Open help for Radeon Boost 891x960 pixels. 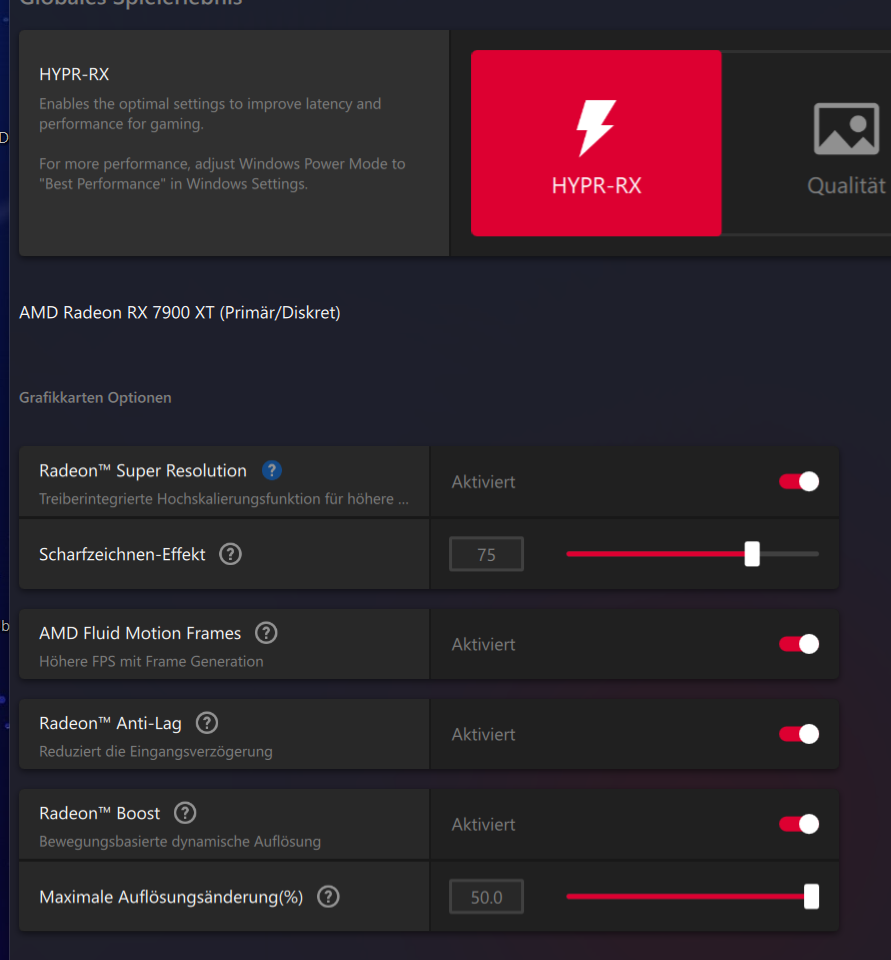(x=184, y=813)
